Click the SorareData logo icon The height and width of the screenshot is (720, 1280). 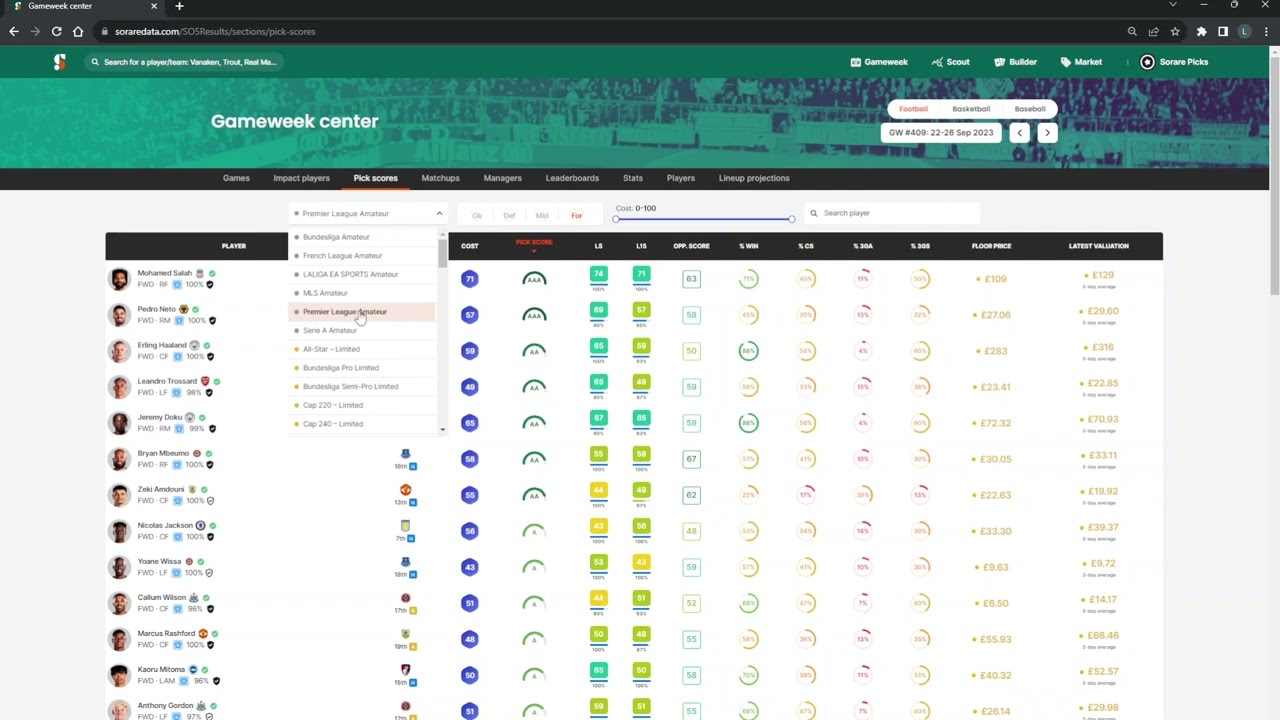click(x=60, y=62)
